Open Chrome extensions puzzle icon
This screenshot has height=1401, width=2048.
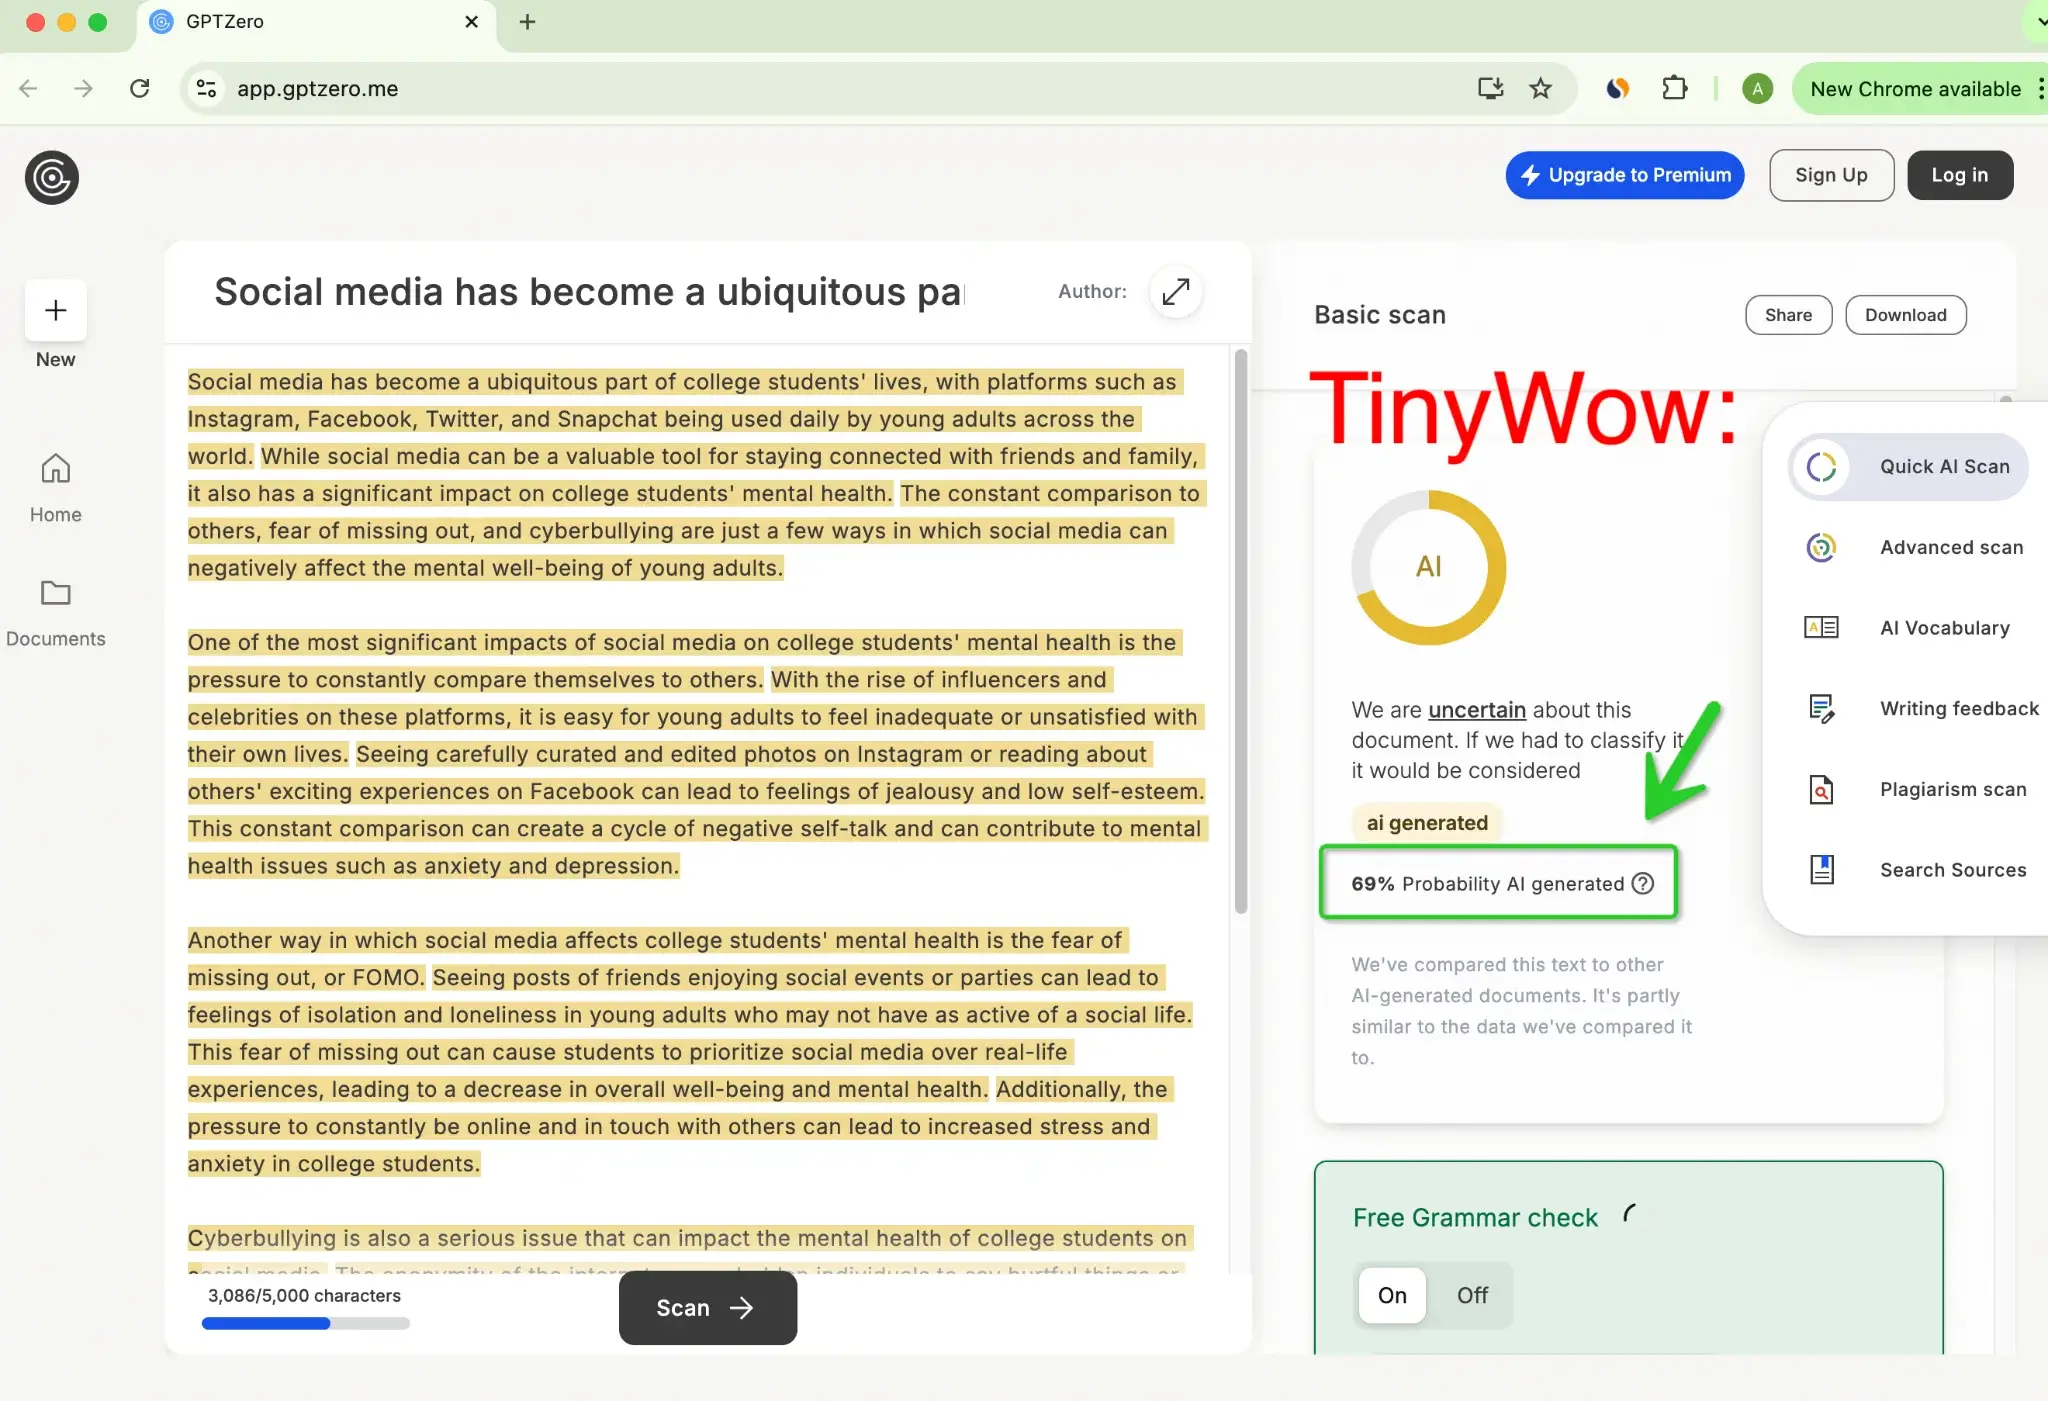click(x=1674, y=89)
